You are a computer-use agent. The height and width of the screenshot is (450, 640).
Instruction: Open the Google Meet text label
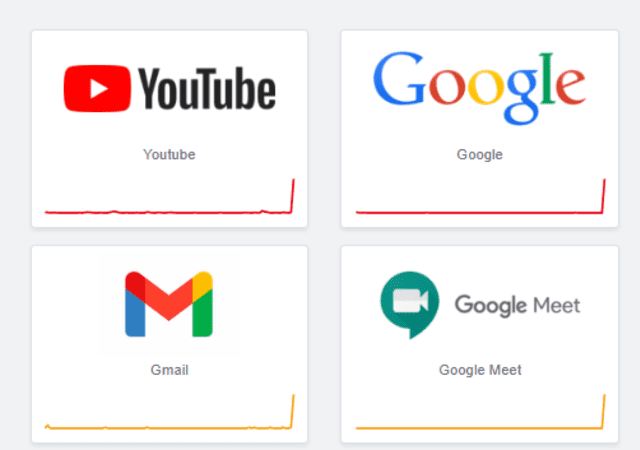coord(480,370)
